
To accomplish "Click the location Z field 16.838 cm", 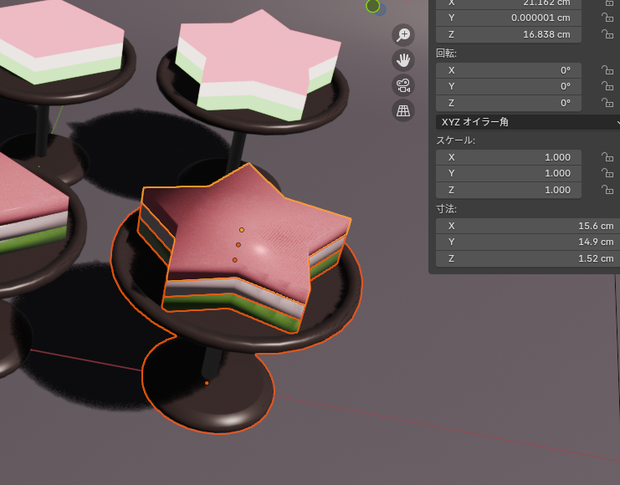I will [x=508, y=34].
